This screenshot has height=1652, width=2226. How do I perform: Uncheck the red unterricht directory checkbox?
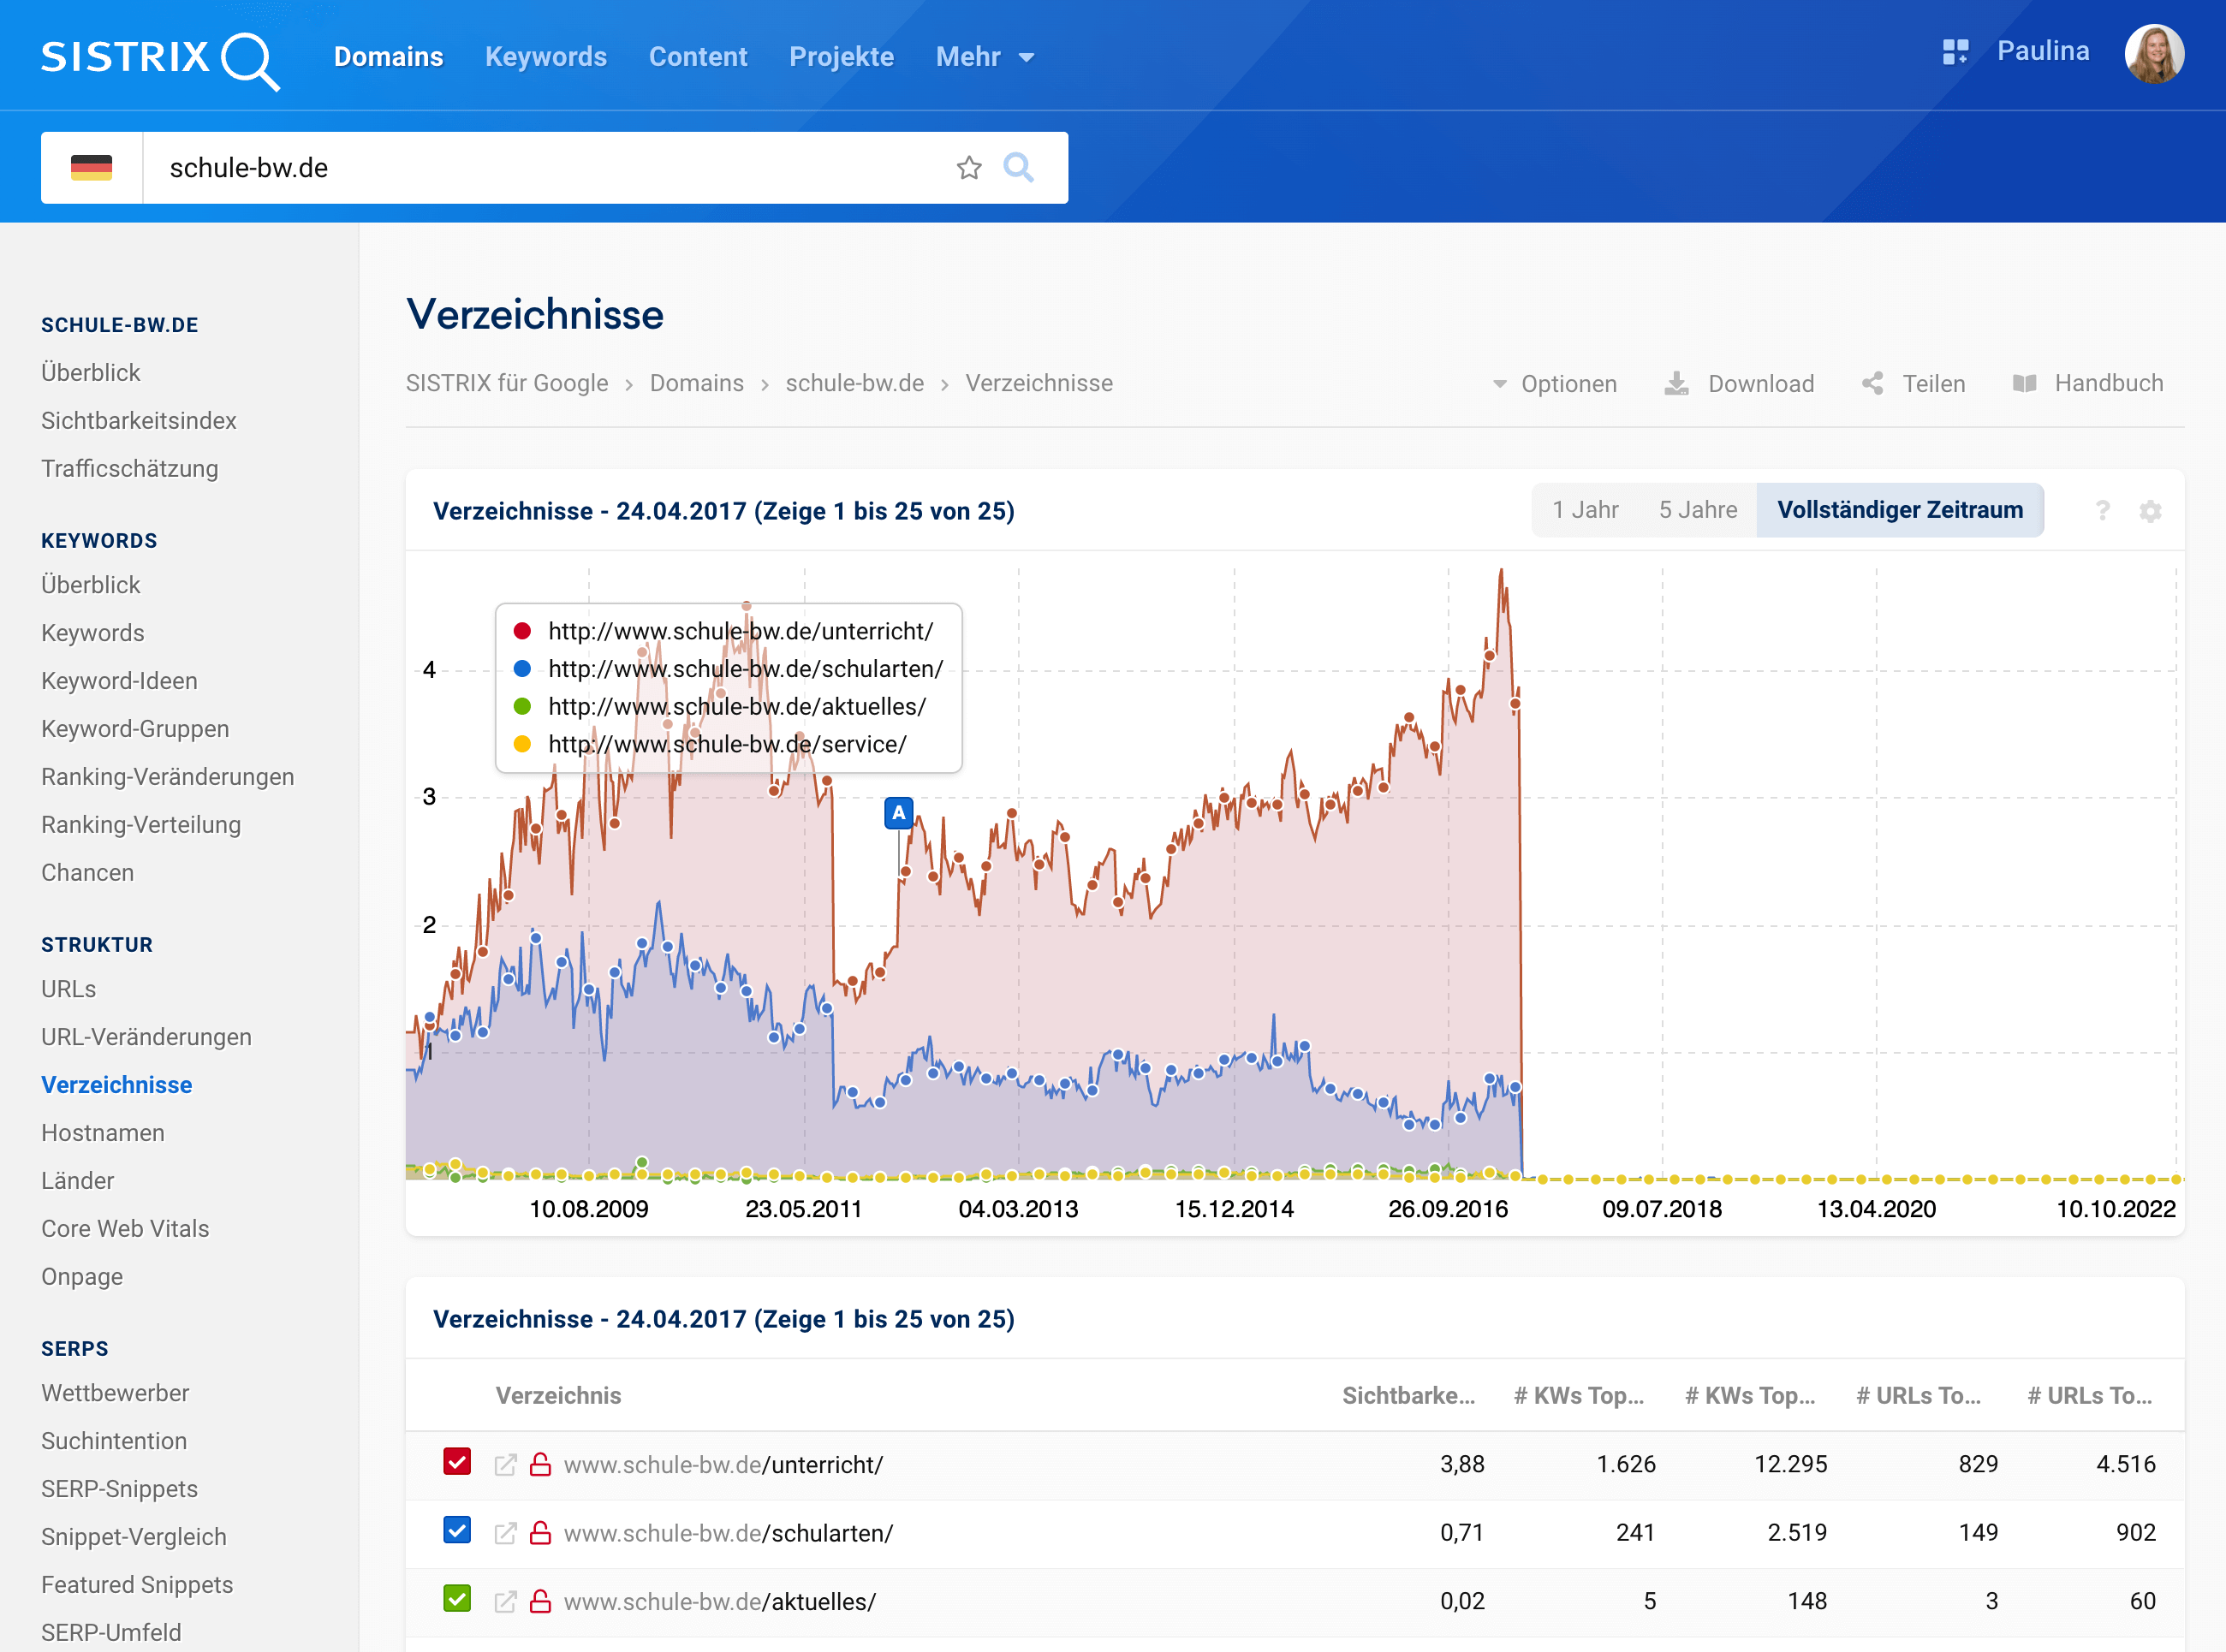click(x=457, y=1462)
